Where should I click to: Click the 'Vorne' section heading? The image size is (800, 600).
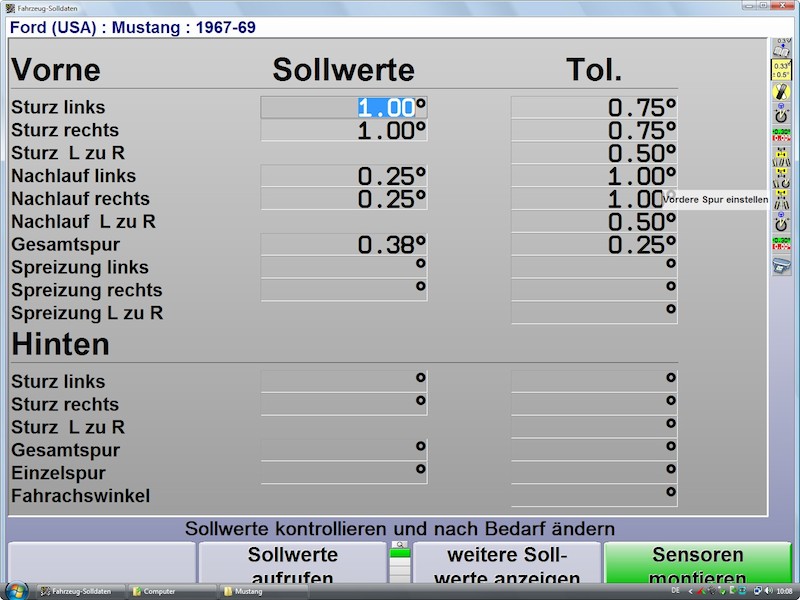pyautogui.click(x=56, y=69)
